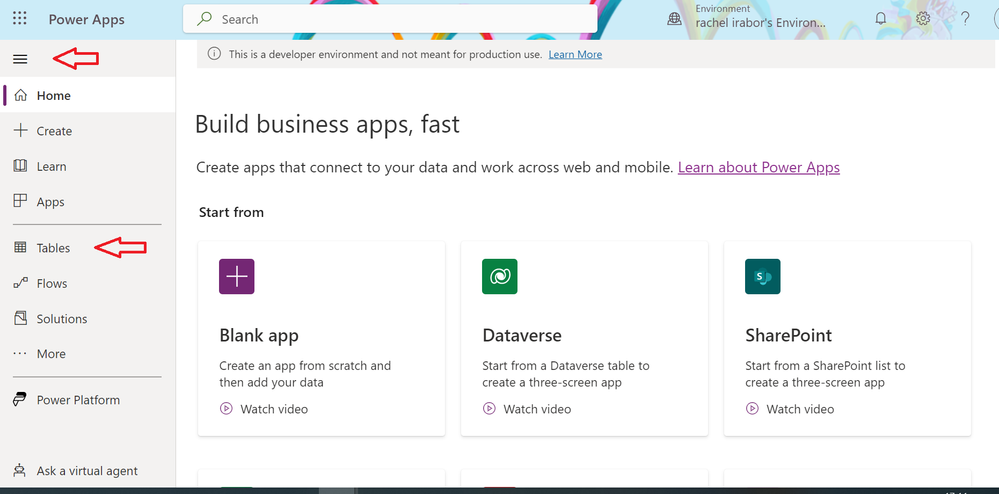This screenshot has width=999, height=494.
Task: Click the environment globe icon
Action: [x=674, y=18]
